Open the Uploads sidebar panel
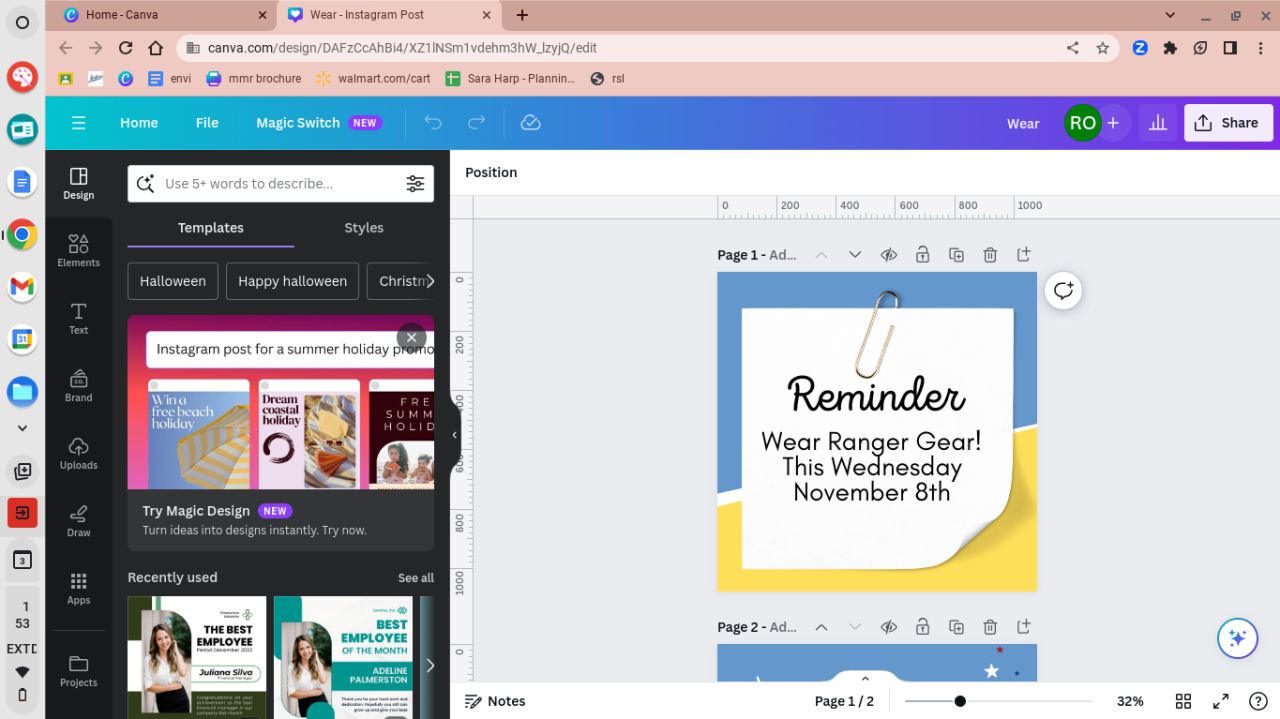This screenshot has width=1280, height=719. 79,453
